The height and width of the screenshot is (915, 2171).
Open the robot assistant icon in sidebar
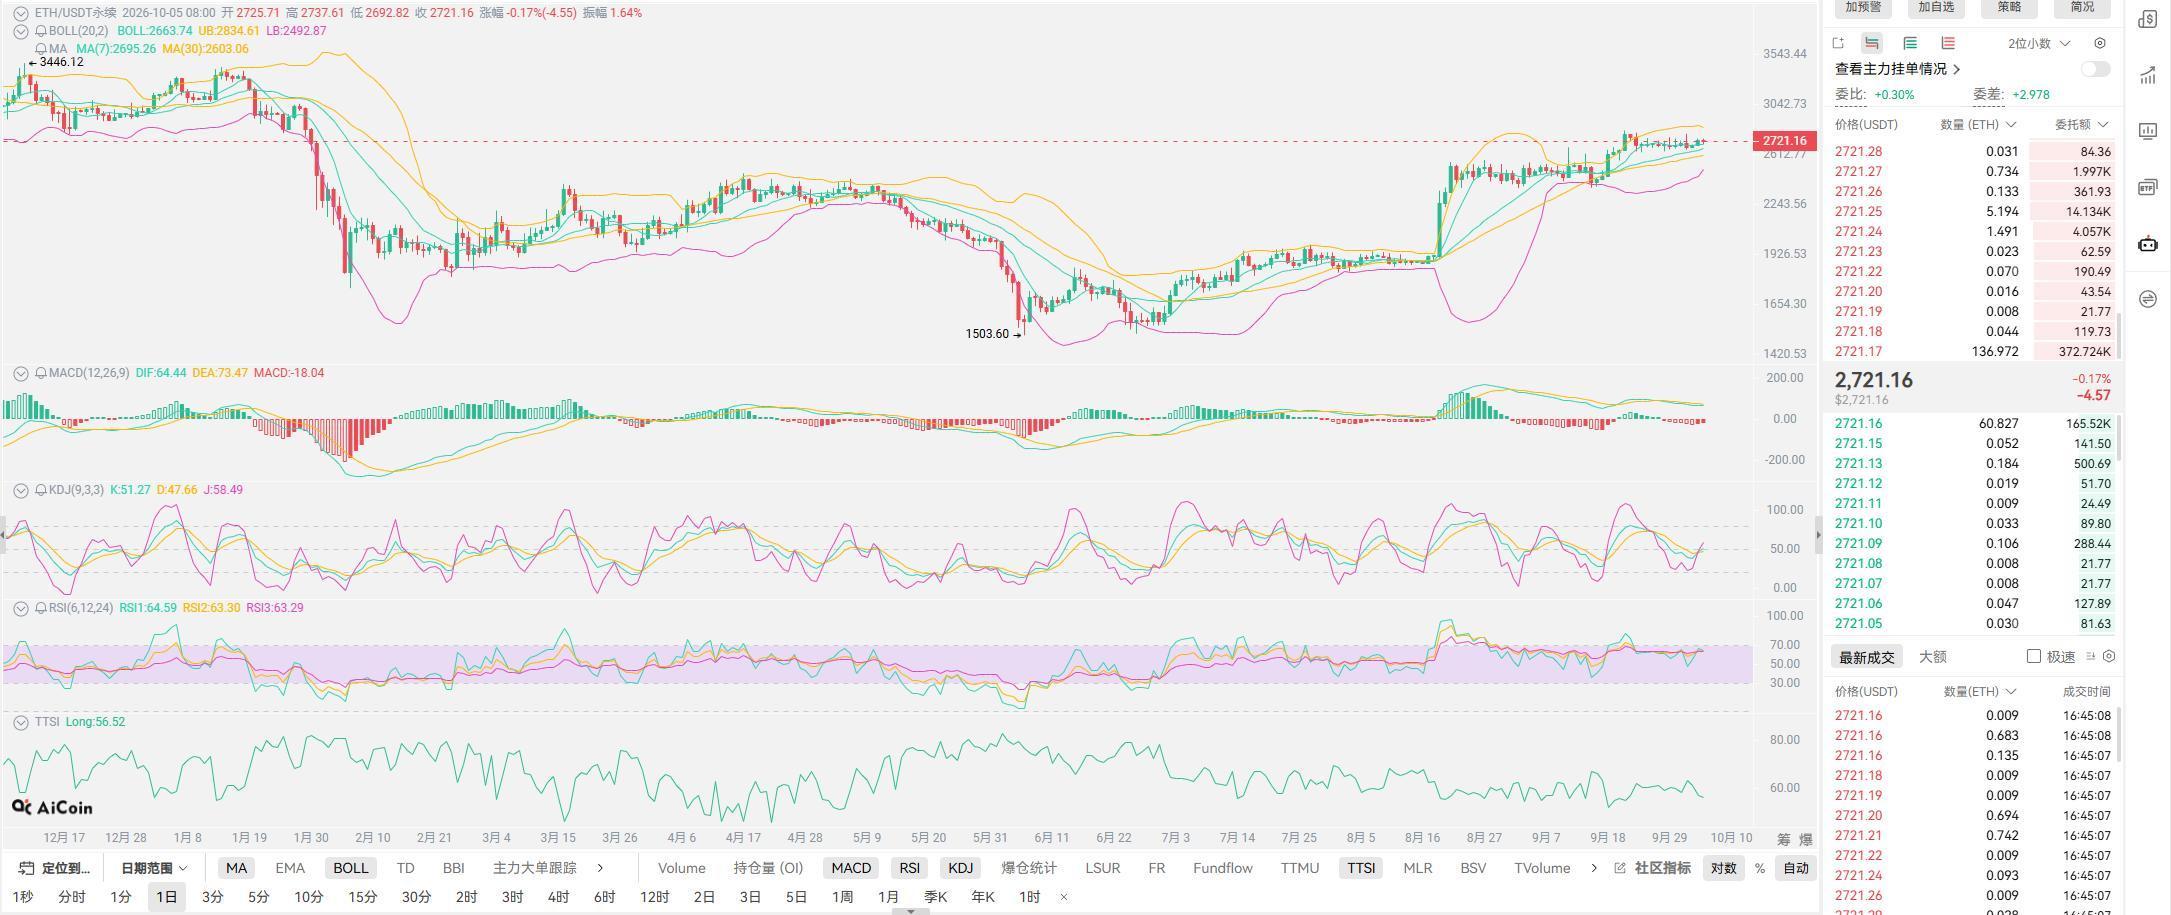point(2147,243)
